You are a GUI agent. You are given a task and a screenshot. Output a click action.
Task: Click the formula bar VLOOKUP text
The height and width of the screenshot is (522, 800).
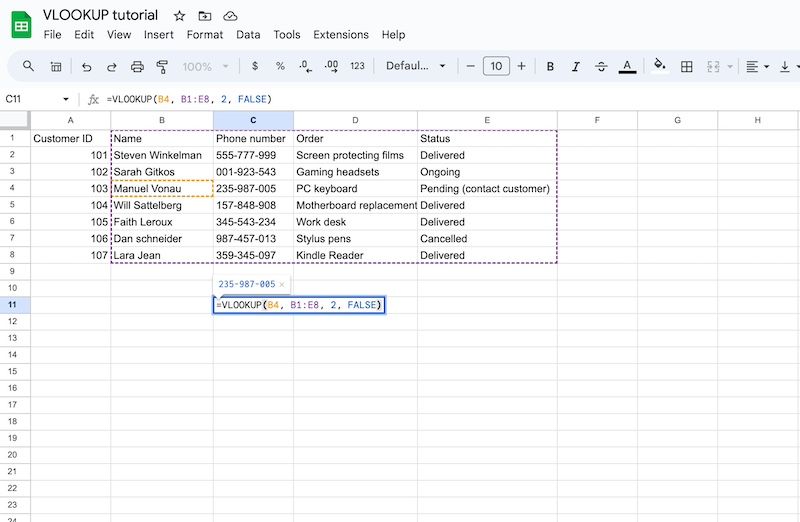[x=189, y=99]
